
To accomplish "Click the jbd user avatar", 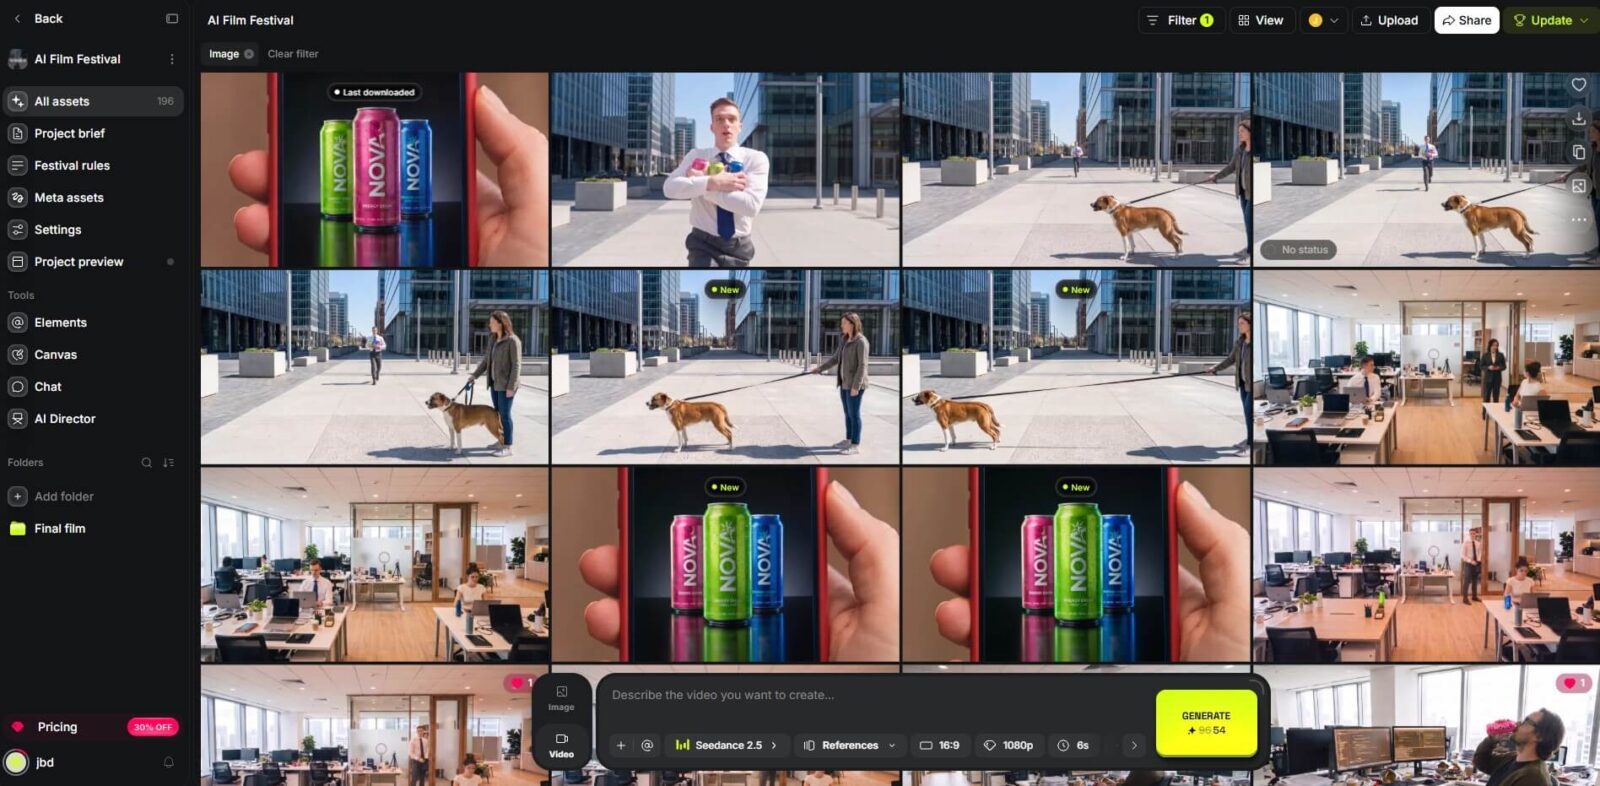I will (16, 762).
